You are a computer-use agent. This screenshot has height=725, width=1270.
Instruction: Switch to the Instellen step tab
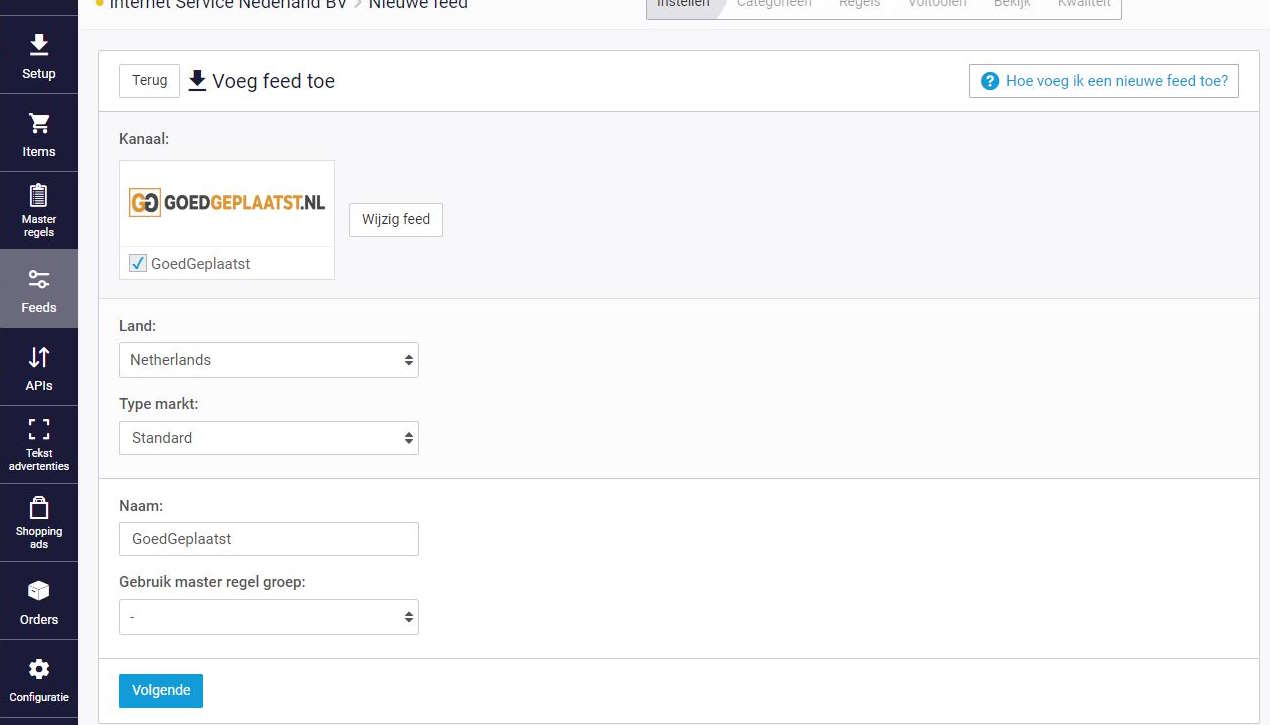pyautogui.click(x=683, y=4)
